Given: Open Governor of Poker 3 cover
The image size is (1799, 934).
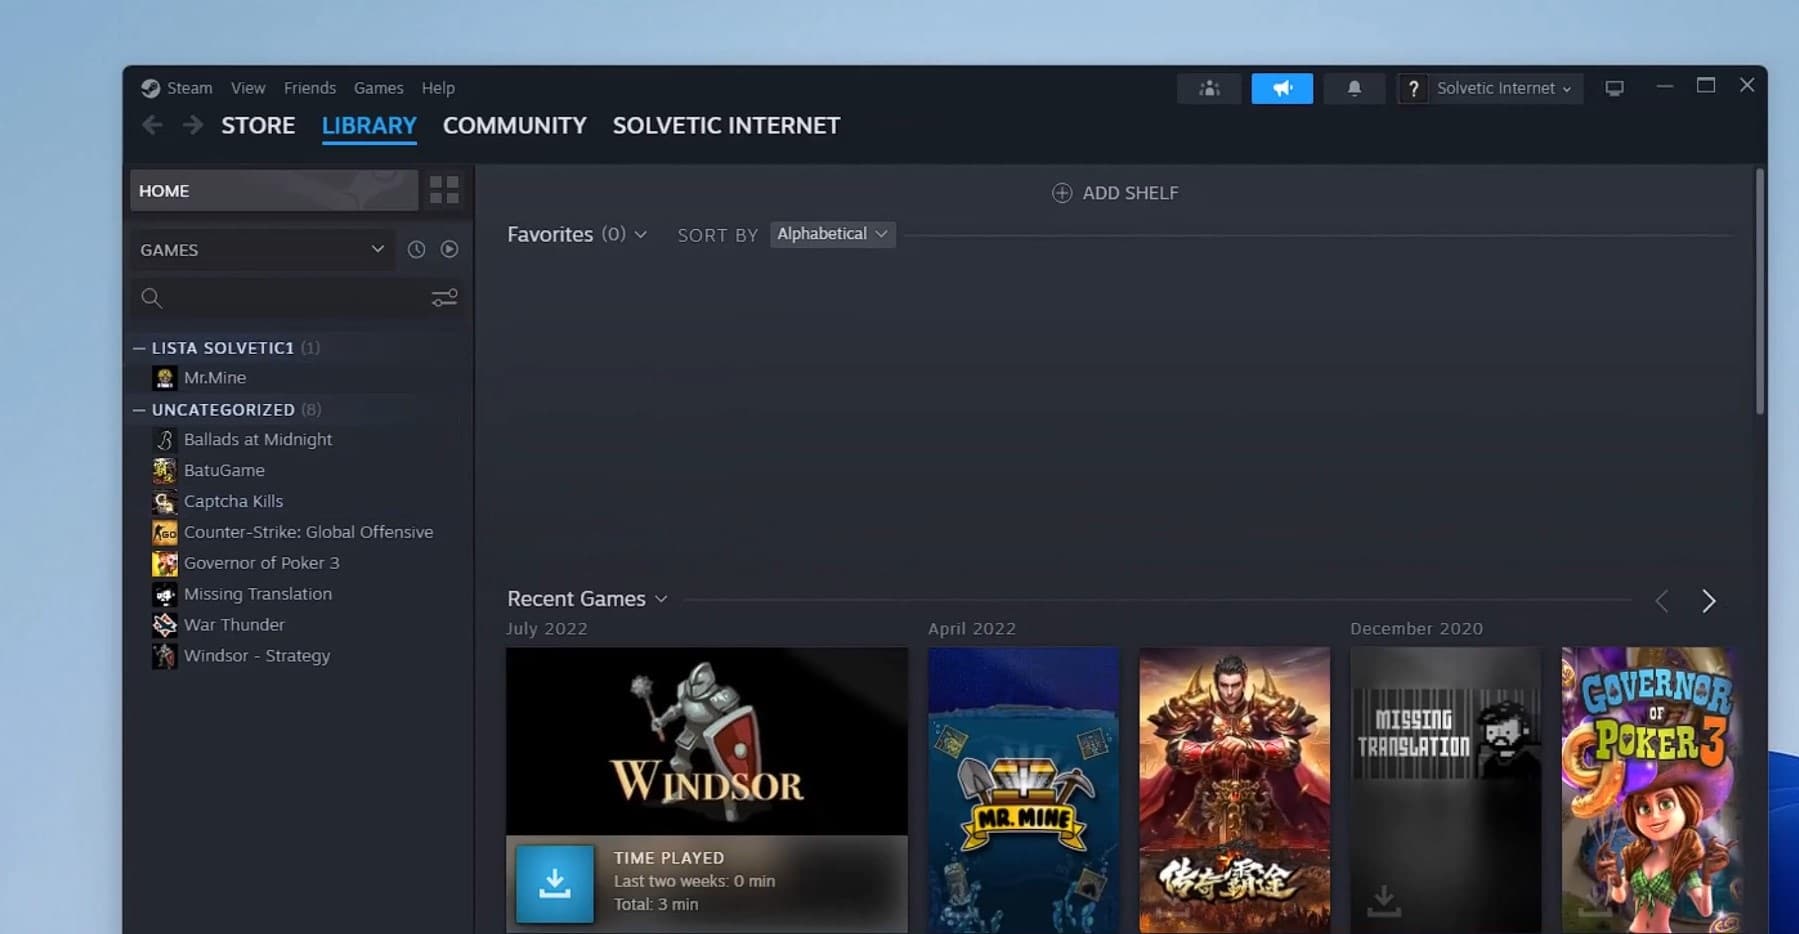Looking at the screenshot, I should [1650, 790].
